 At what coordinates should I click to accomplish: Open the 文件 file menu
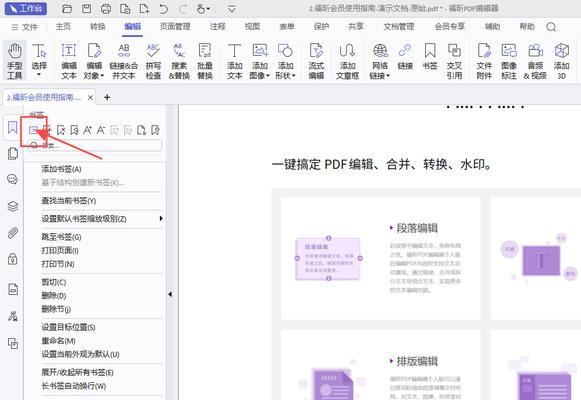click(24, 27)
